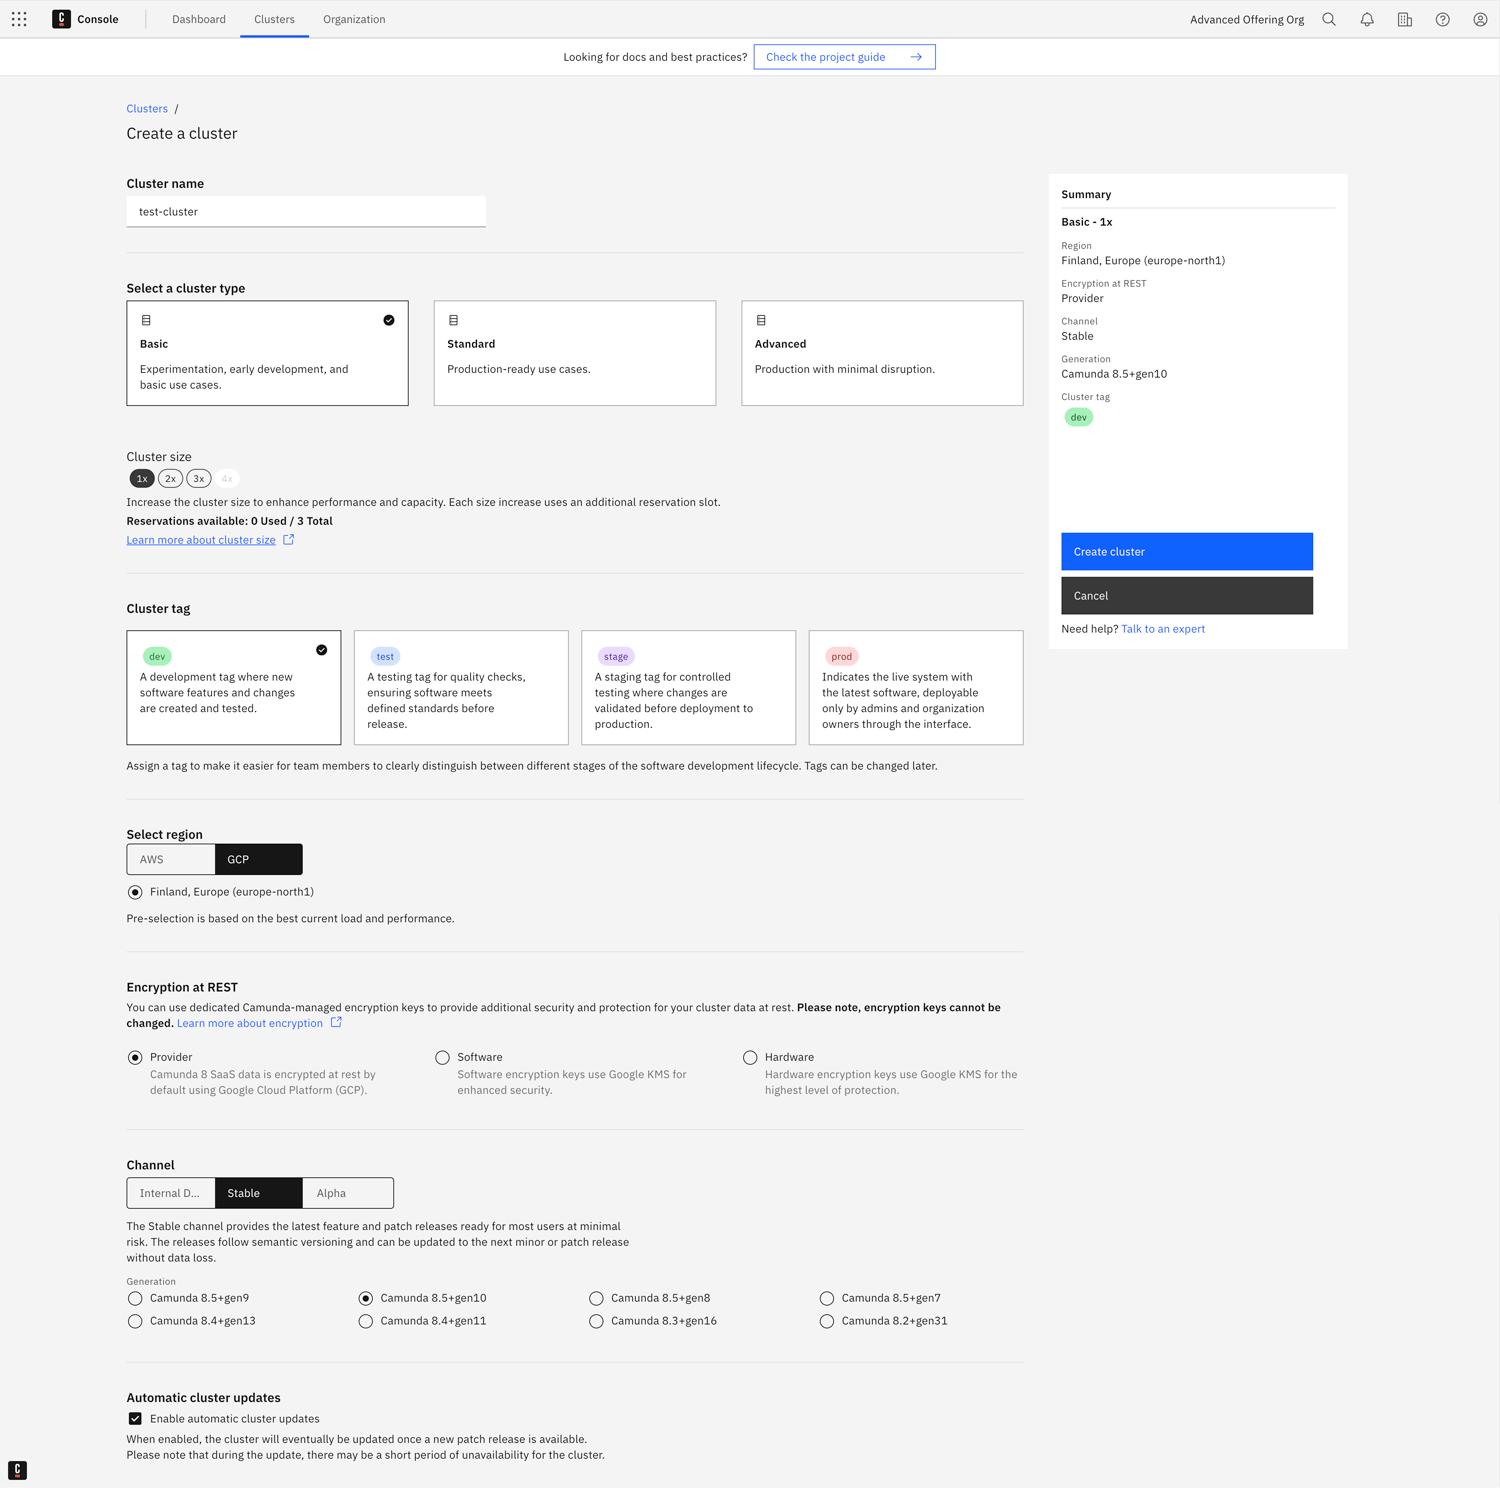
Task: Click the Cluster name input field
Action: tap(306, 211)
